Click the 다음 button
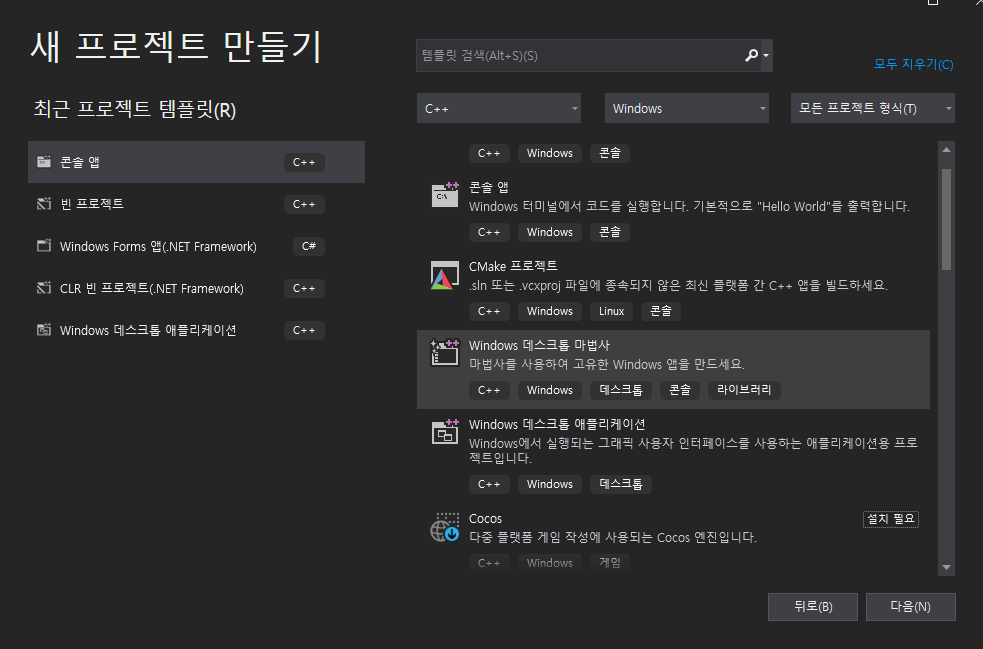The image size is (983, 649). [910, 606]
